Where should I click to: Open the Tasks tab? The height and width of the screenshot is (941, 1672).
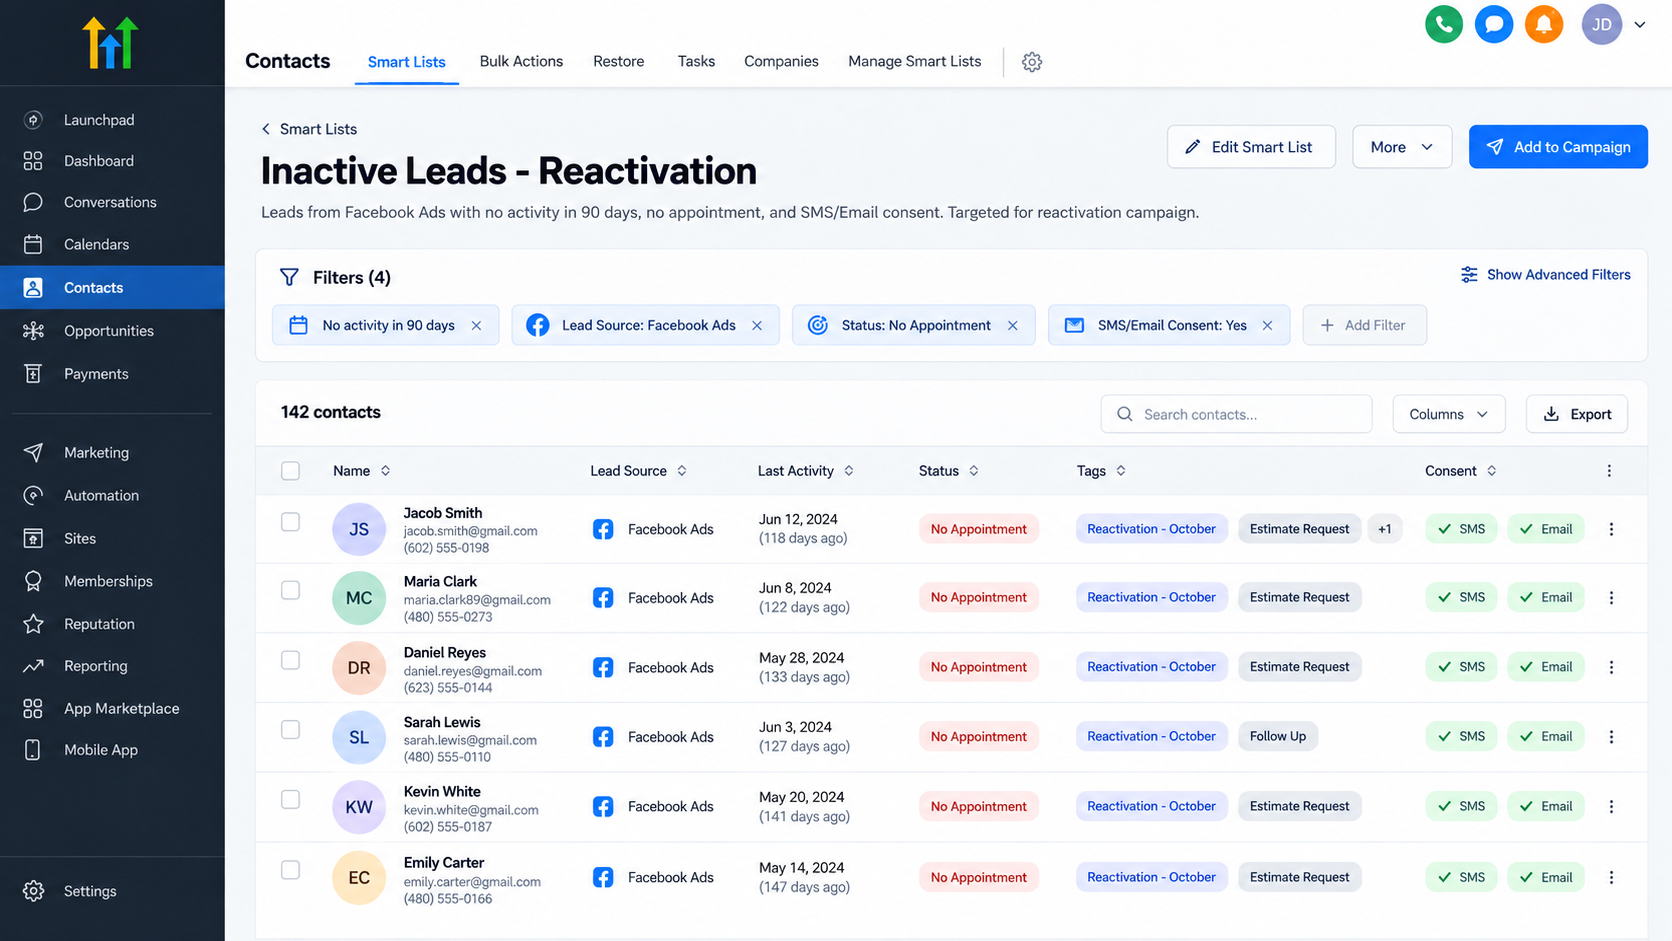(696, 62)
